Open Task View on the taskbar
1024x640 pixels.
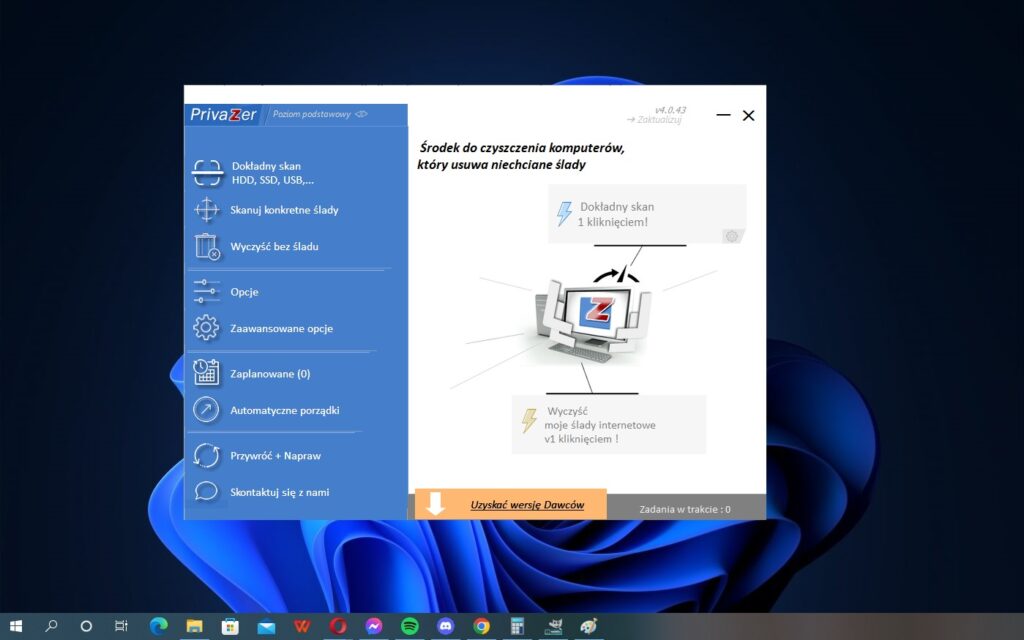(121, 626)
